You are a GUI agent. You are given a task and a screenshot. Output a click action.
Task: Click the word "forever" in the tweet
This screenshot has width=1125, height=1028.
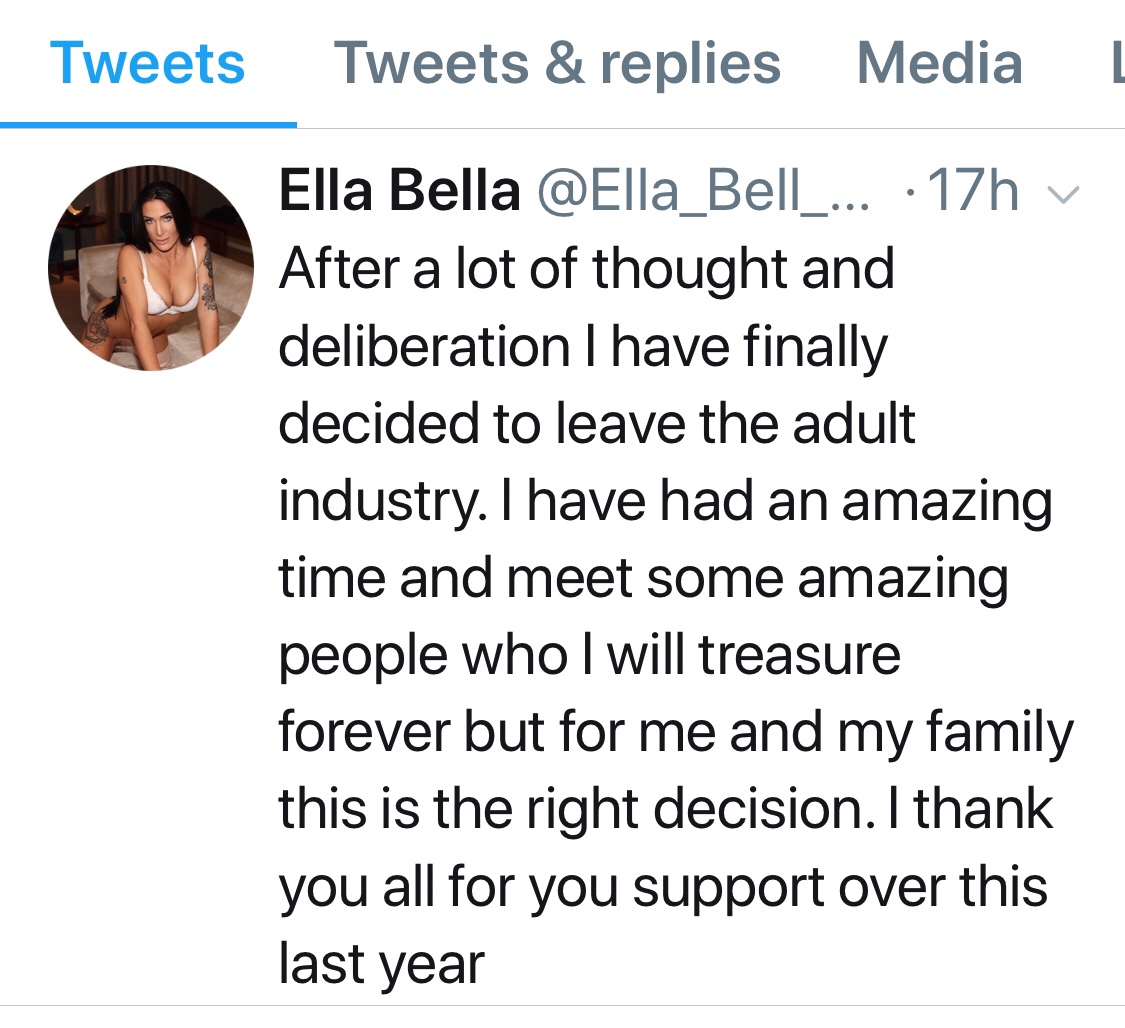[363, 732]
